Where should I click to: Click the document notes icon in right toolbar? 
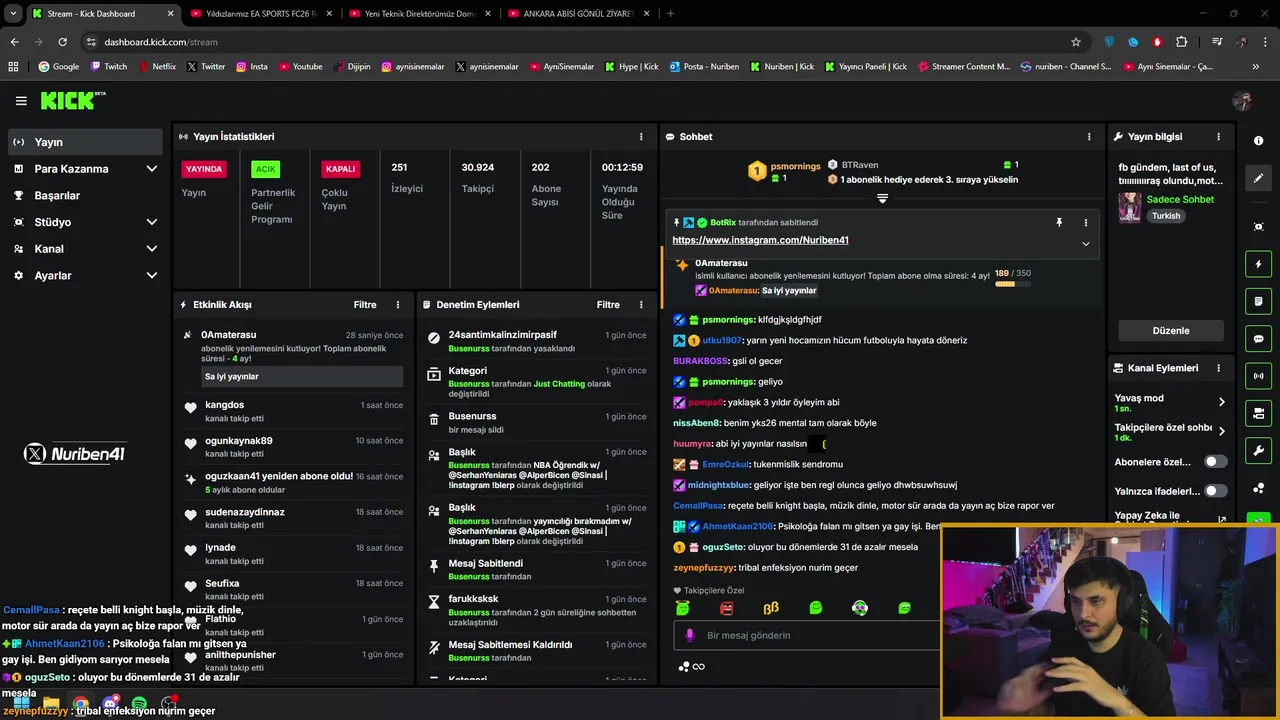tap(1258, 301)
